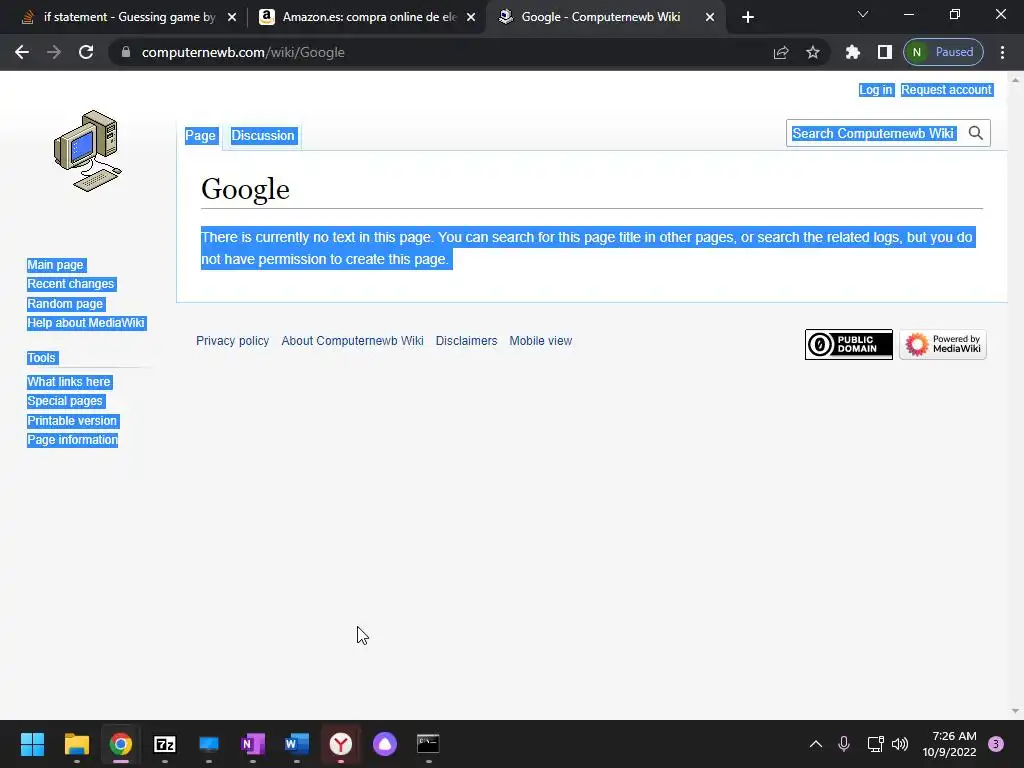Click the page vertical scrollbar
1024x768 pixels.
1015,396
